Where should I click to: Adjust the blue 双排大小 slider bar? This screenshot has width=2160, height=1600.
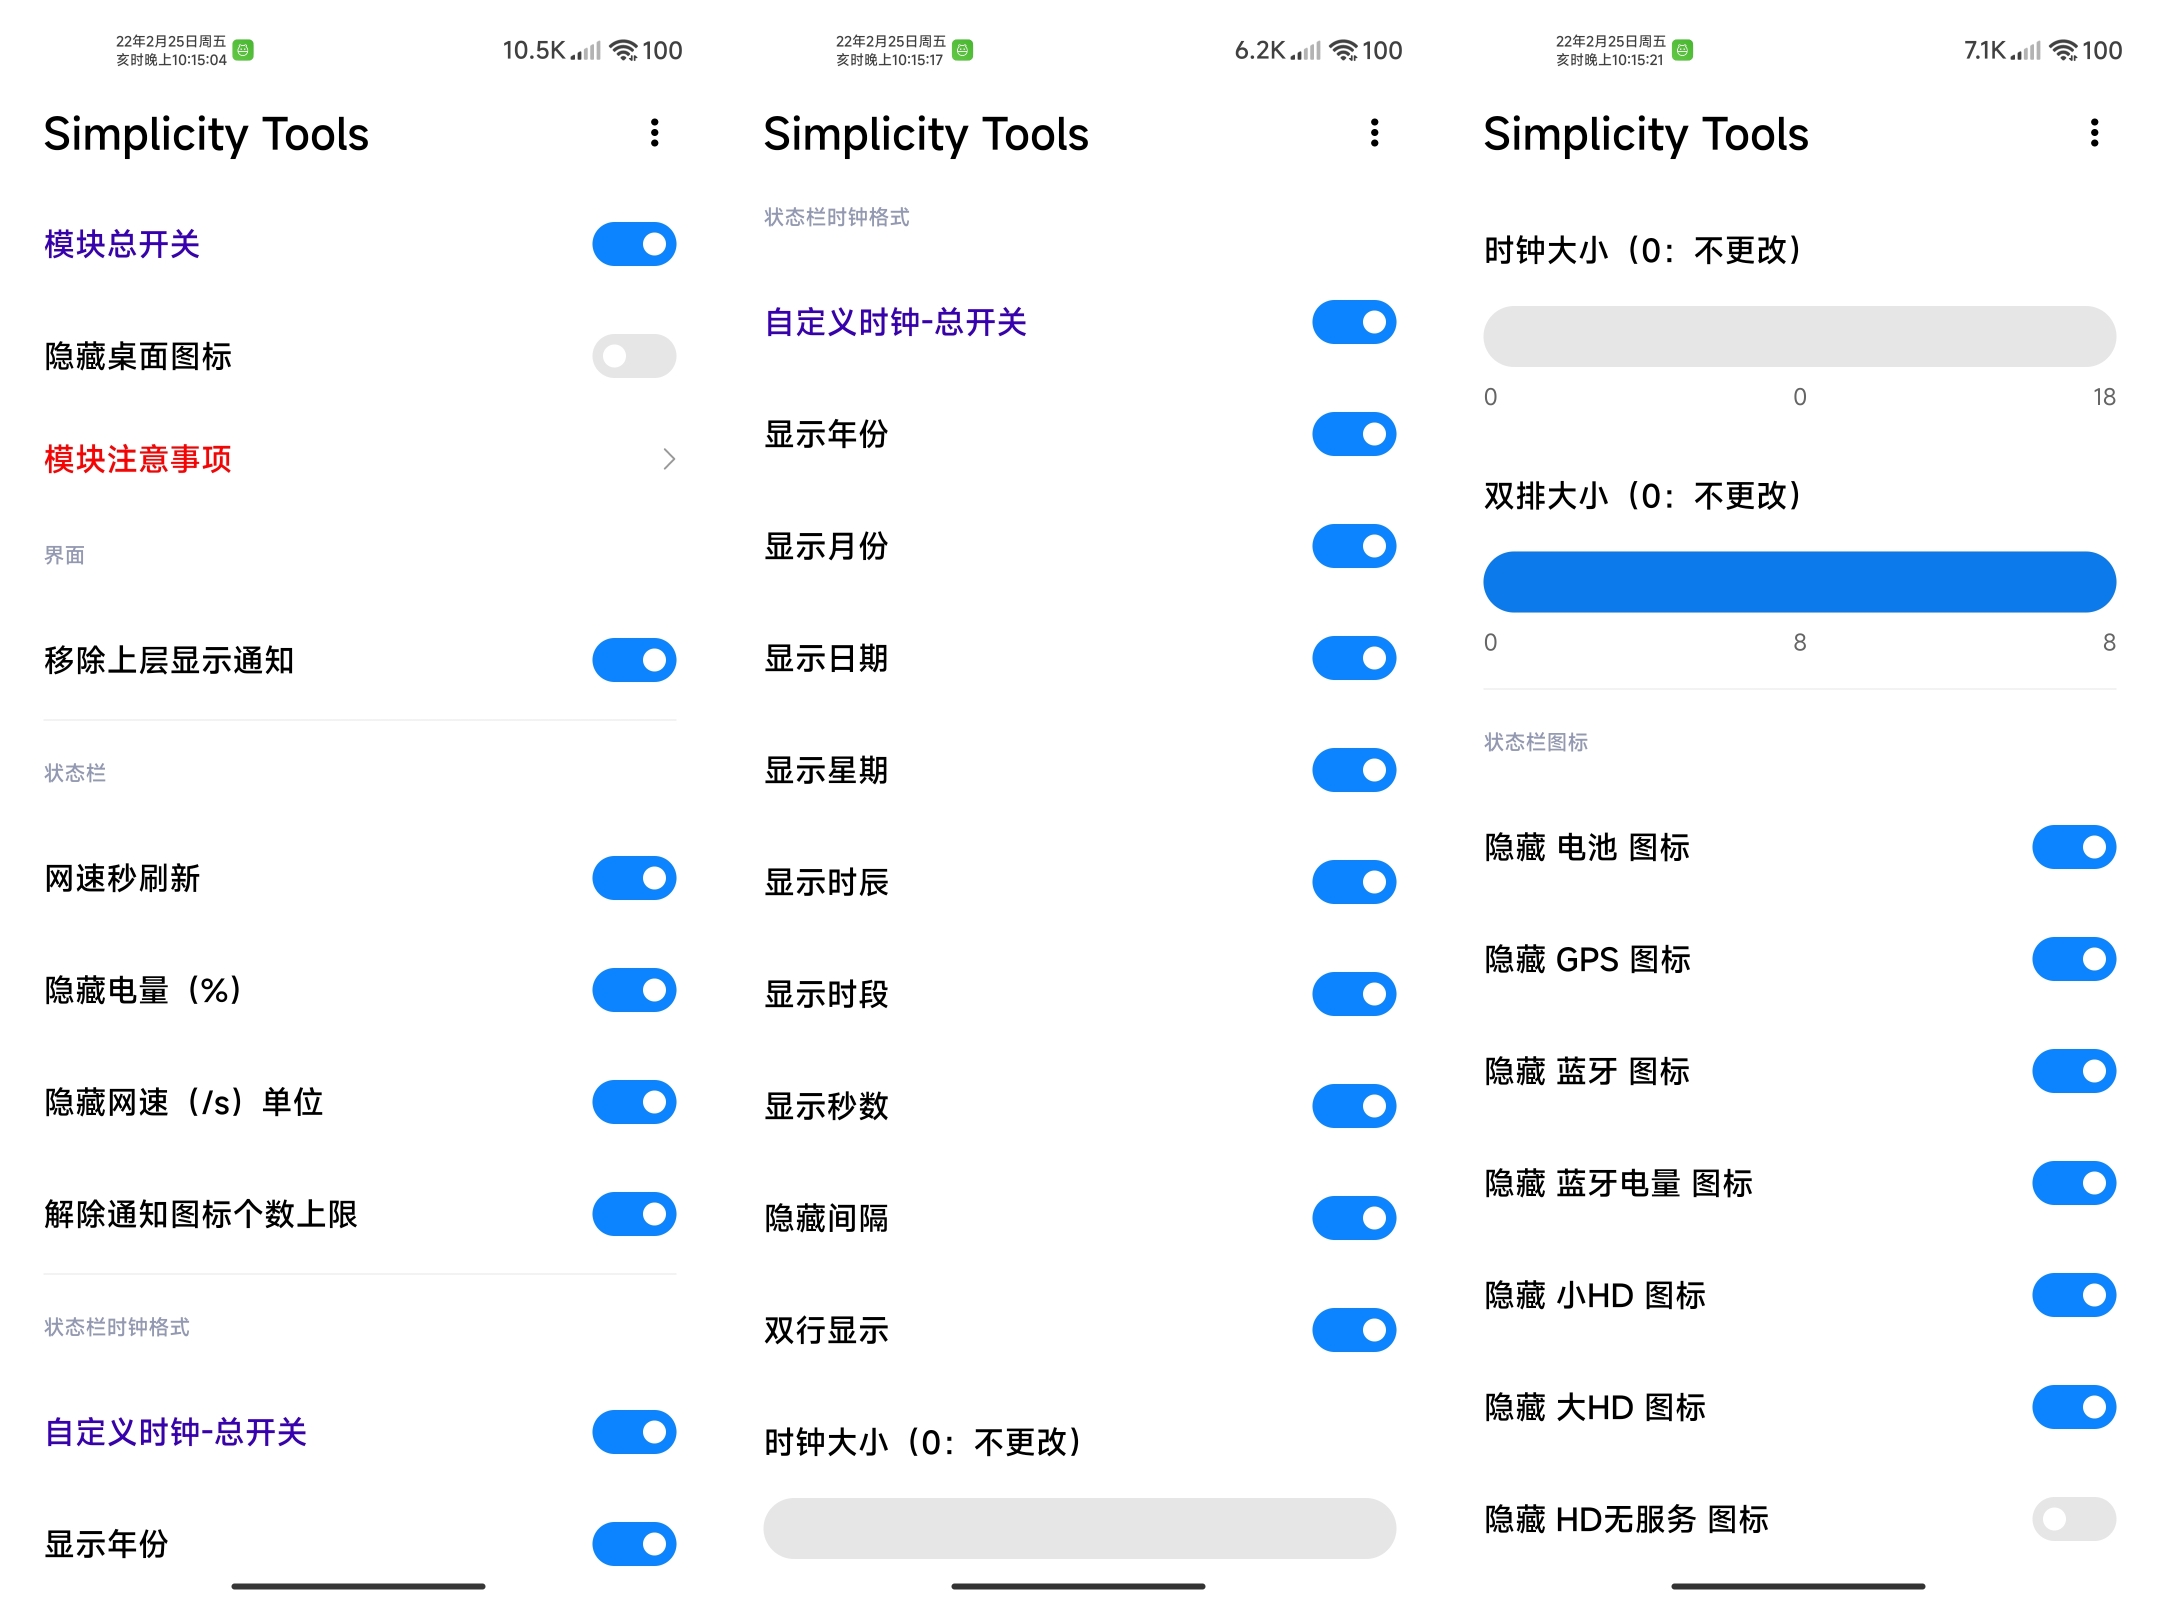1799,582
